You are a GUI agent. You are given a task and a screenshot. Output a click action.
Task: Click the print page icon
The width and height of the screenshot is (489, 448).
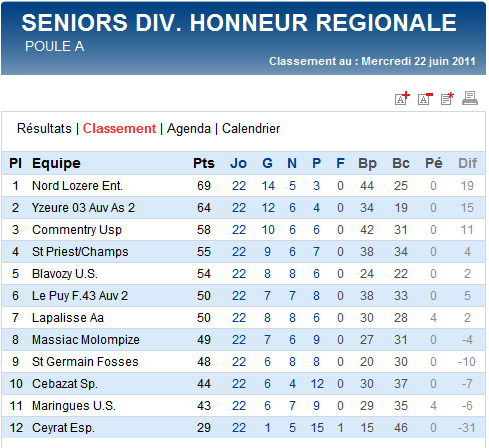(470, 98)
